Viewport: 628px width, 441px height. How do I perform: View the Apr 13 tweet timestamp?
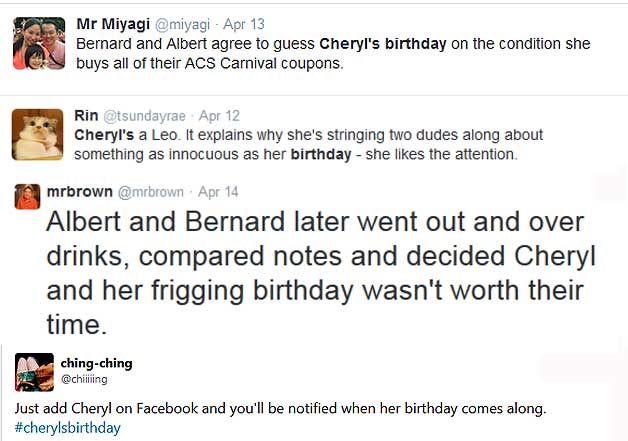[x=244, y=24]
